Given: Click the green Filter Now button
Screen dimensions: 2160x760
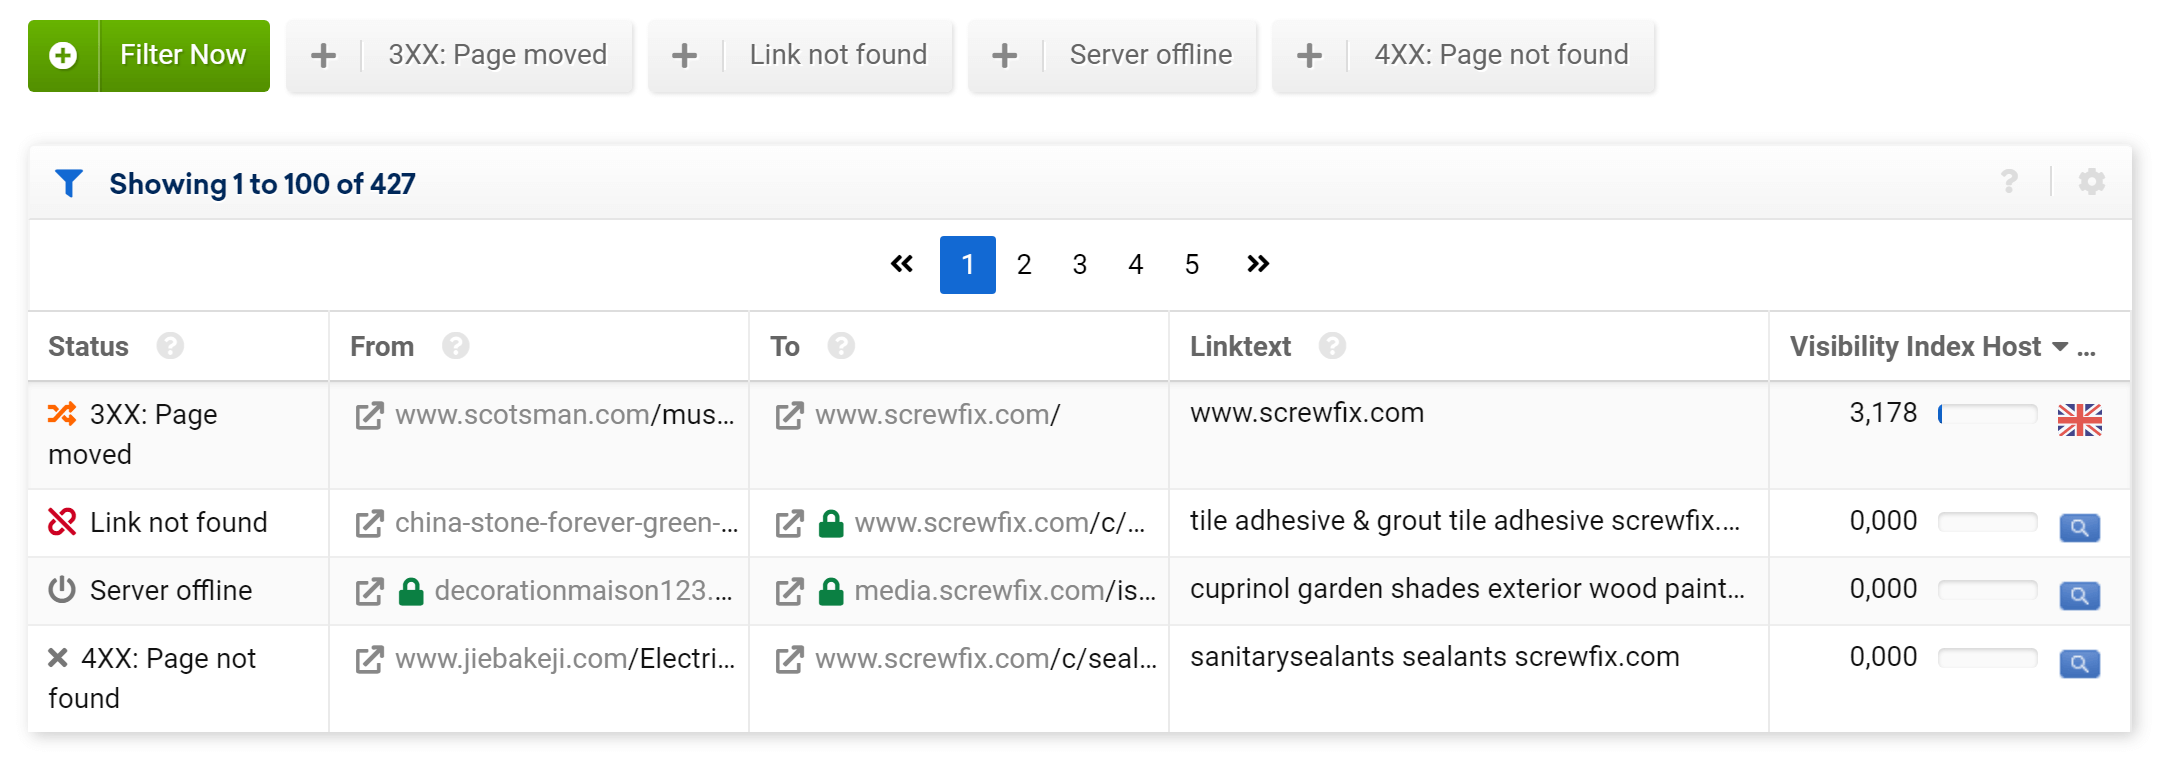Looking at the screenshot, I should click(149, 56).
